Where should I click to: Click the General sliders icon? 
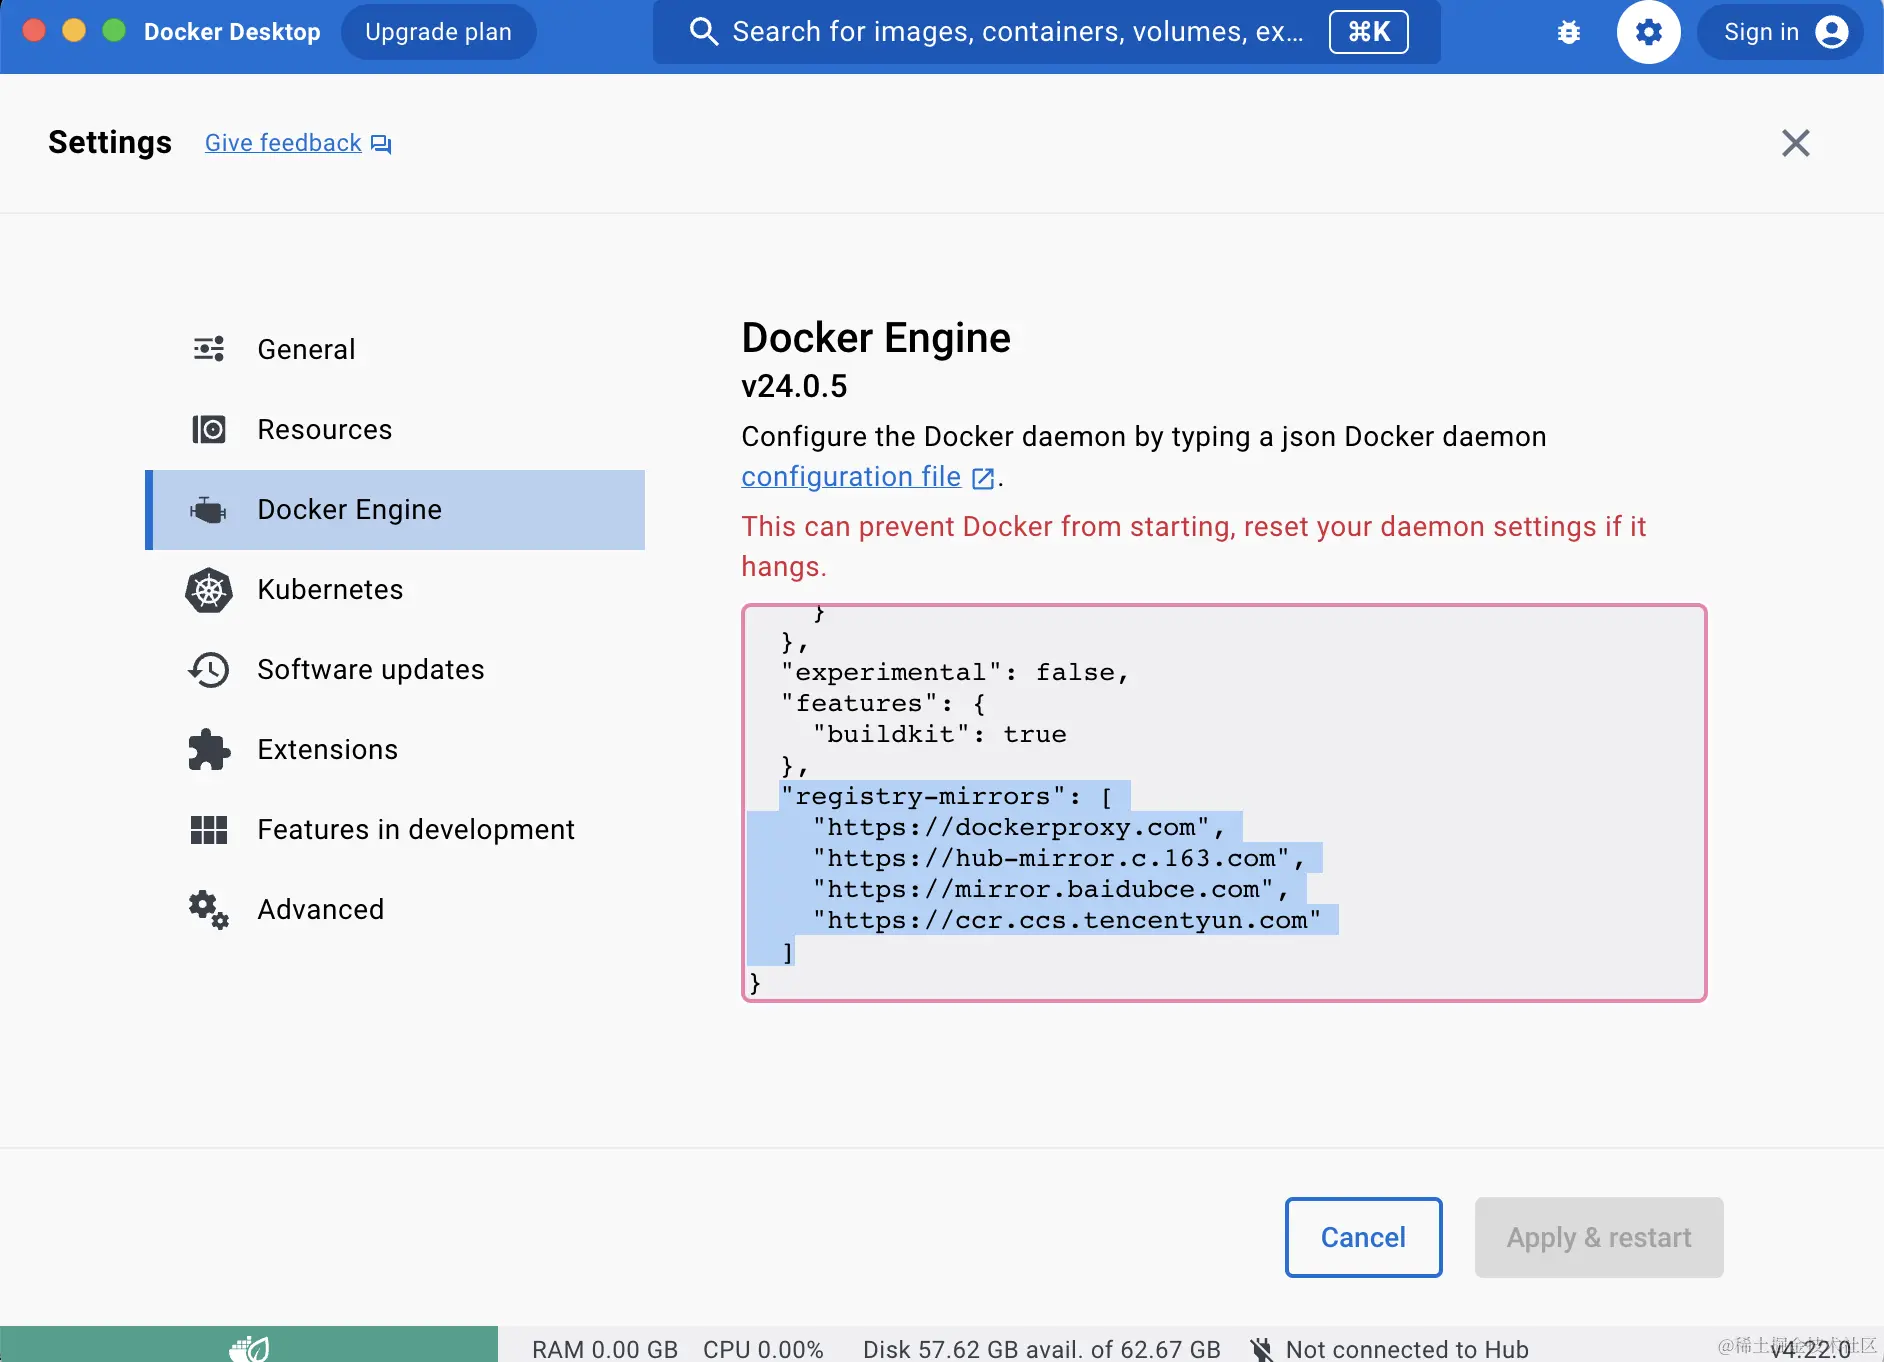tap(209, 350)
